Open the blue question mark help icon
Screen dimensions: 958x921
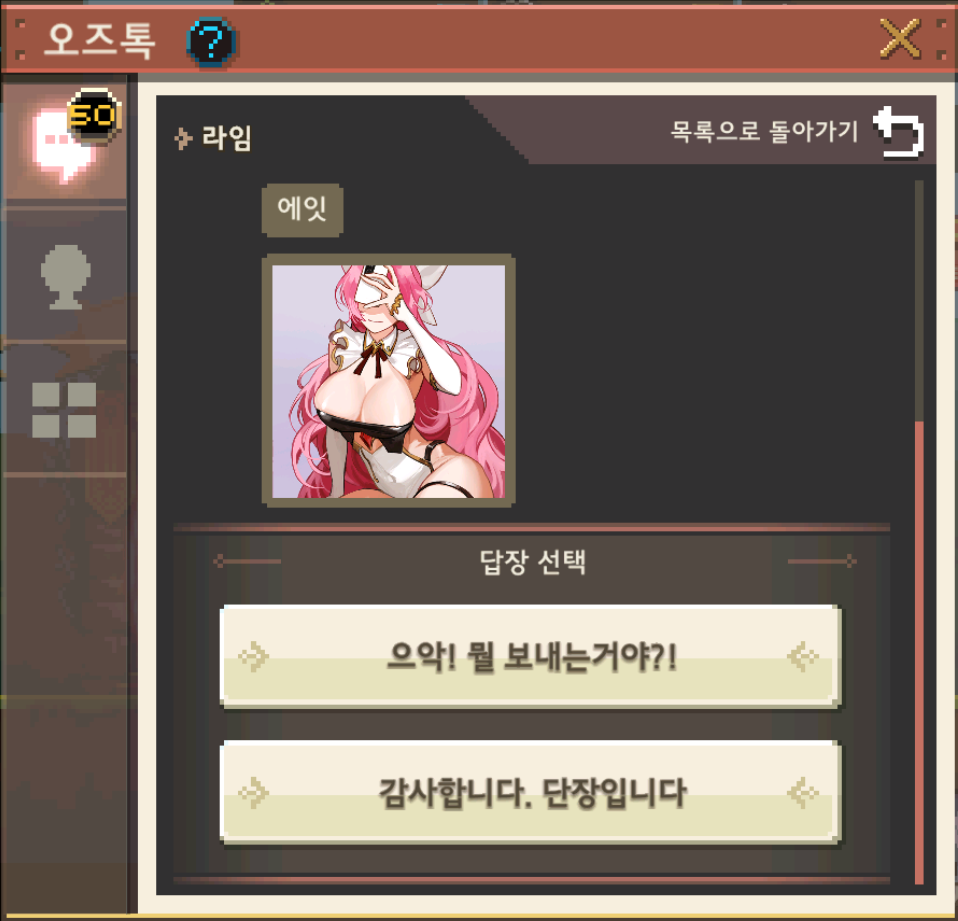click(x=211, y=42)
